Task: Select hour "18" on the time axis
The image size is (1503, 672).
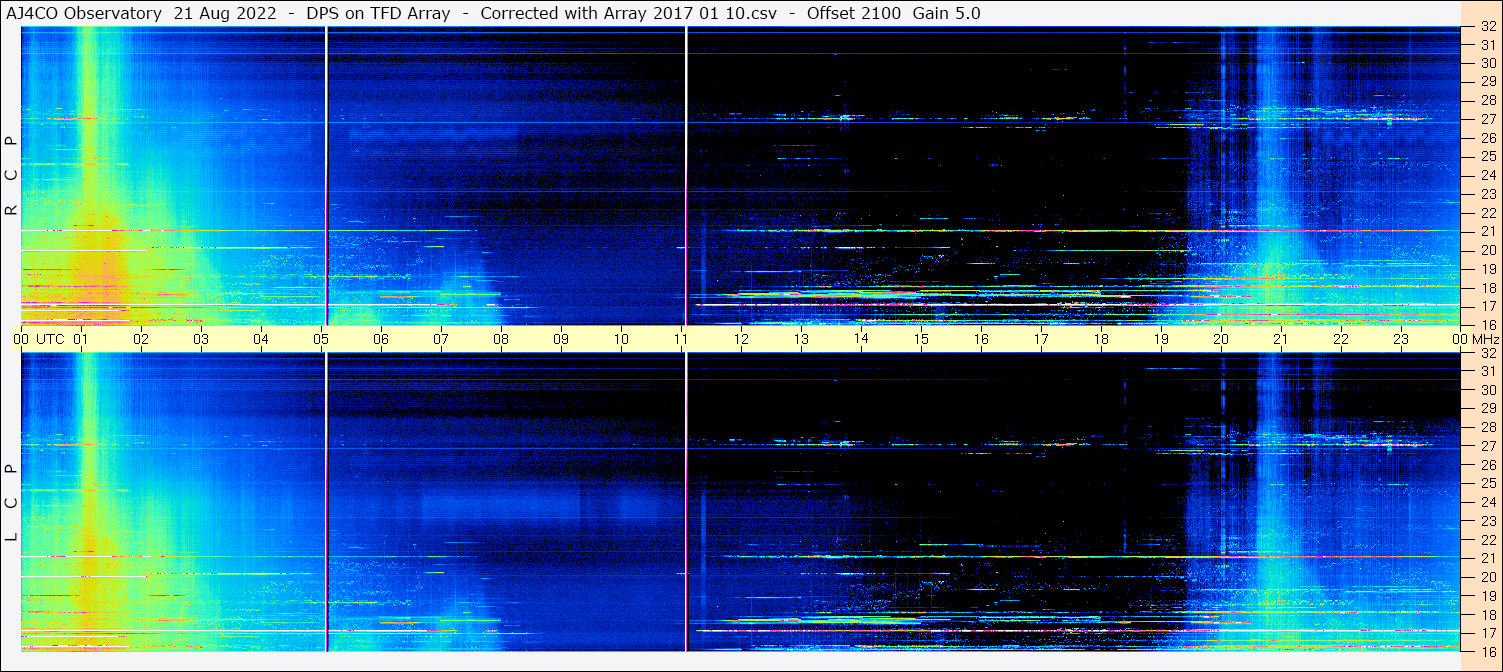Action: (x=1101, y=339)
